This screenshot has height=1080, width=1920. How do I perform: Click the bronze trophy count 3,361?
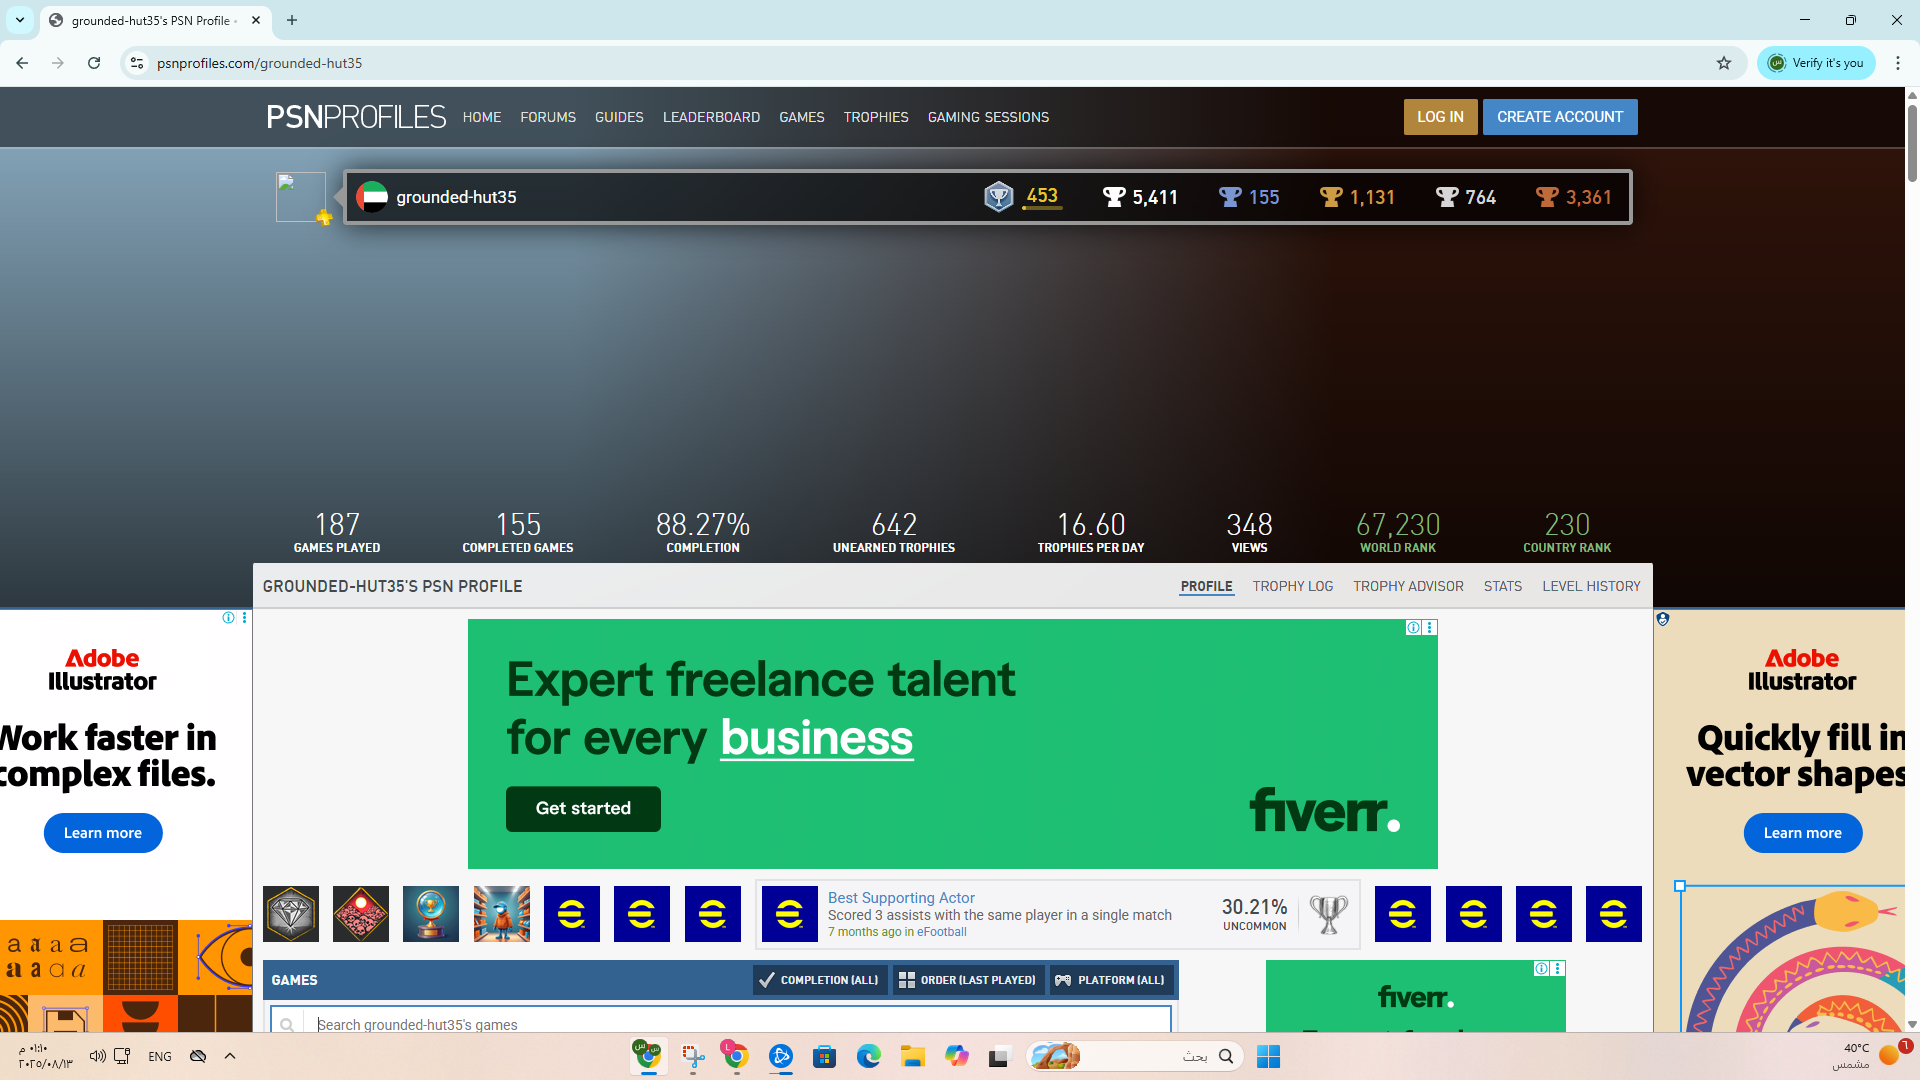[x=1574, y=197]
